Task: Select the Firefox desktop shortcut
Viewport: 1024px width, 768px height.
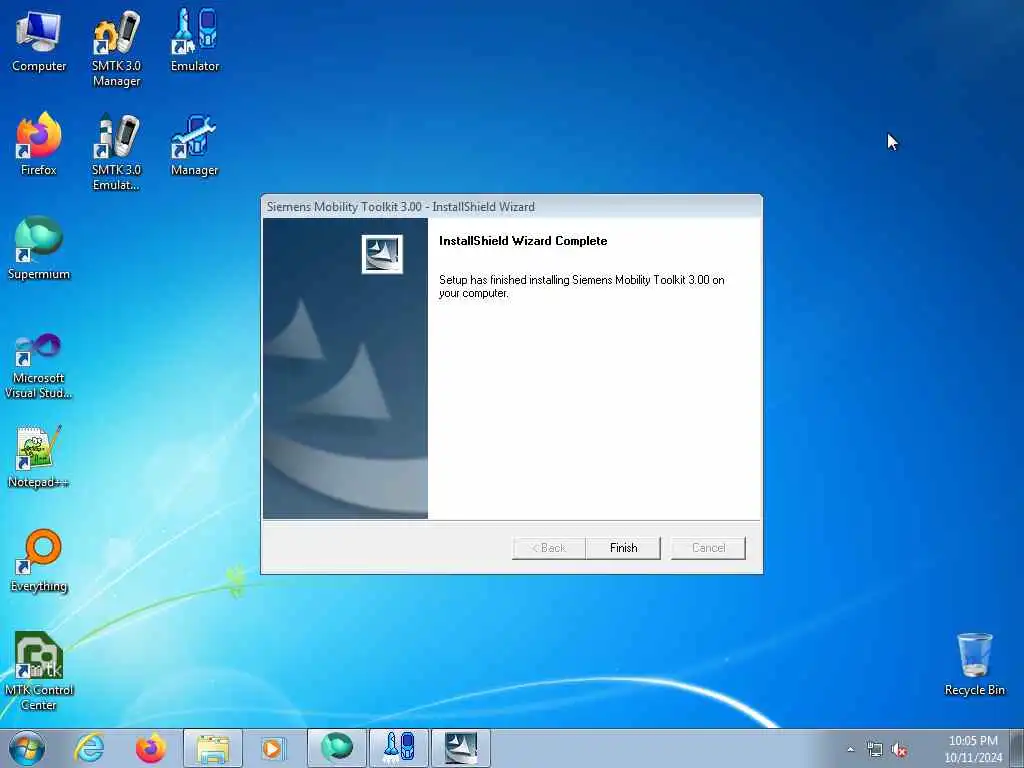Action: 39,144
